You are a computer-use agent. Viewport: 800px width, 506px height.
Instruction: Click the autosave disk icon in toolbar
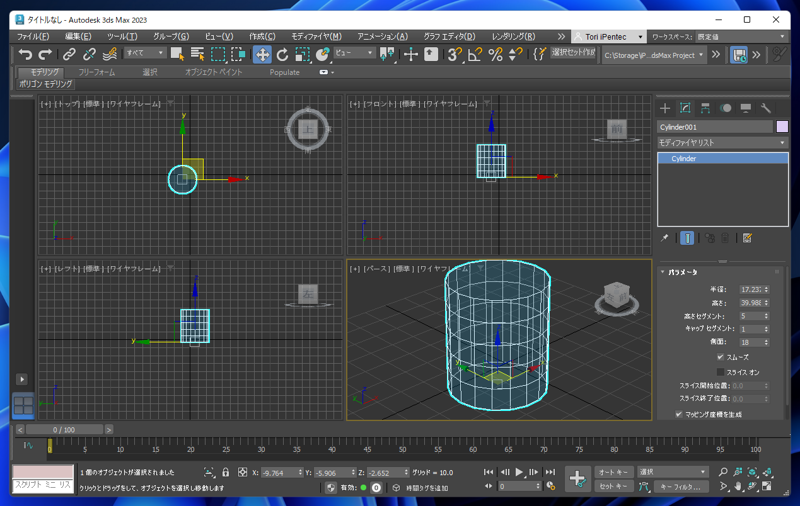pyautogui.click(x=739, y=55)
